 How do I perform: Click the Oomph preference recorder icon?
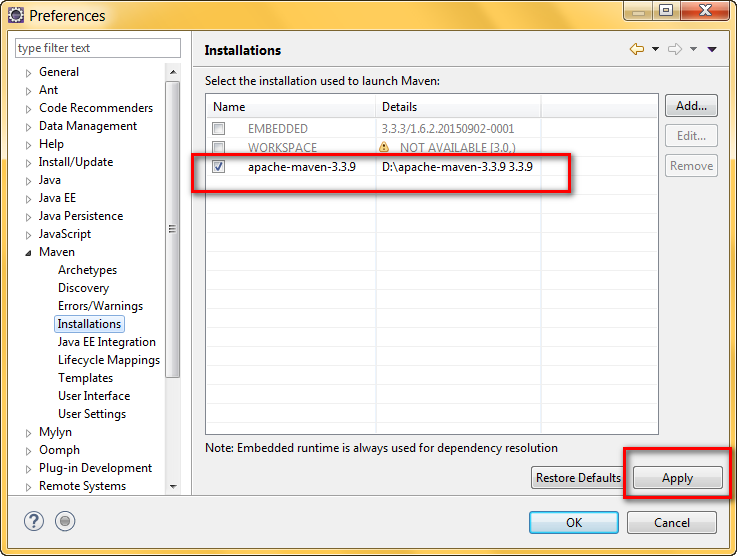(x=65, y=521)
